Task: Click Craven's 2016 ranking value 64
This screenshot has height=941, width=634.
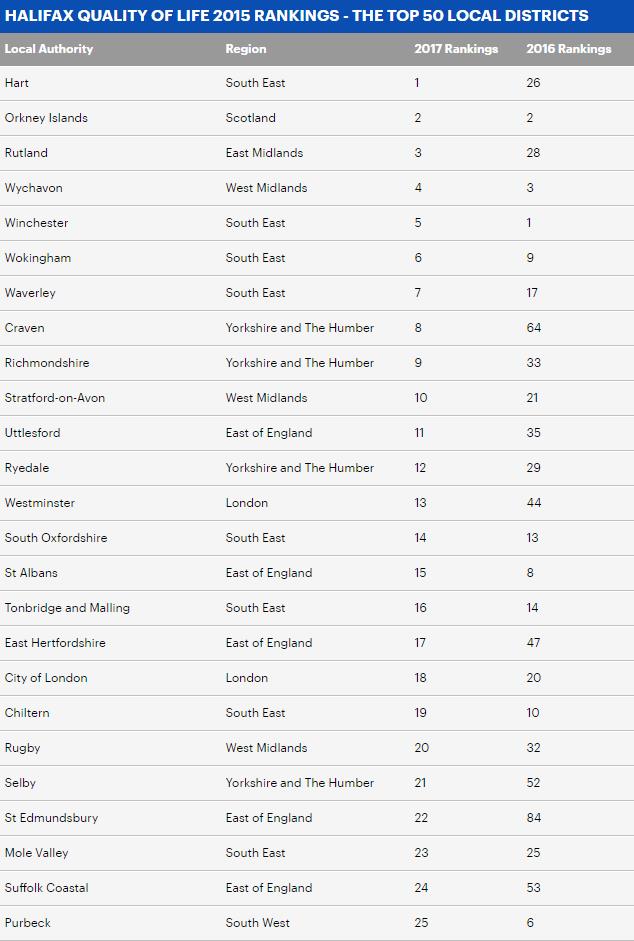Action: 534,328
